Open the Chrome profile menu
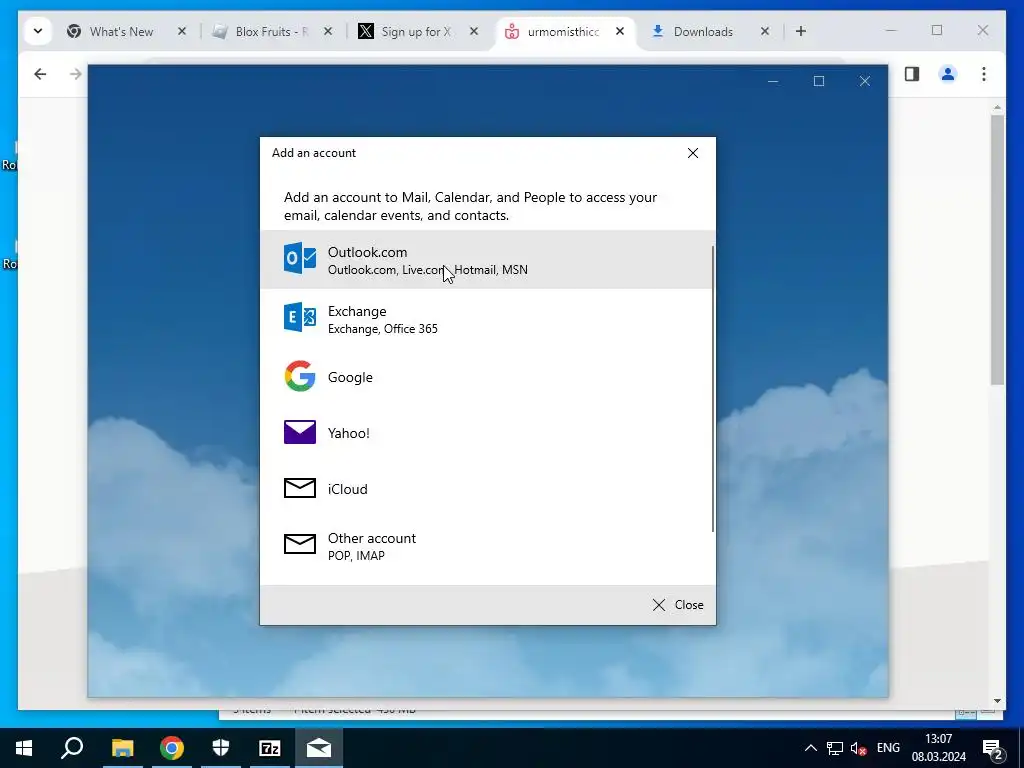 click(948, 74)
